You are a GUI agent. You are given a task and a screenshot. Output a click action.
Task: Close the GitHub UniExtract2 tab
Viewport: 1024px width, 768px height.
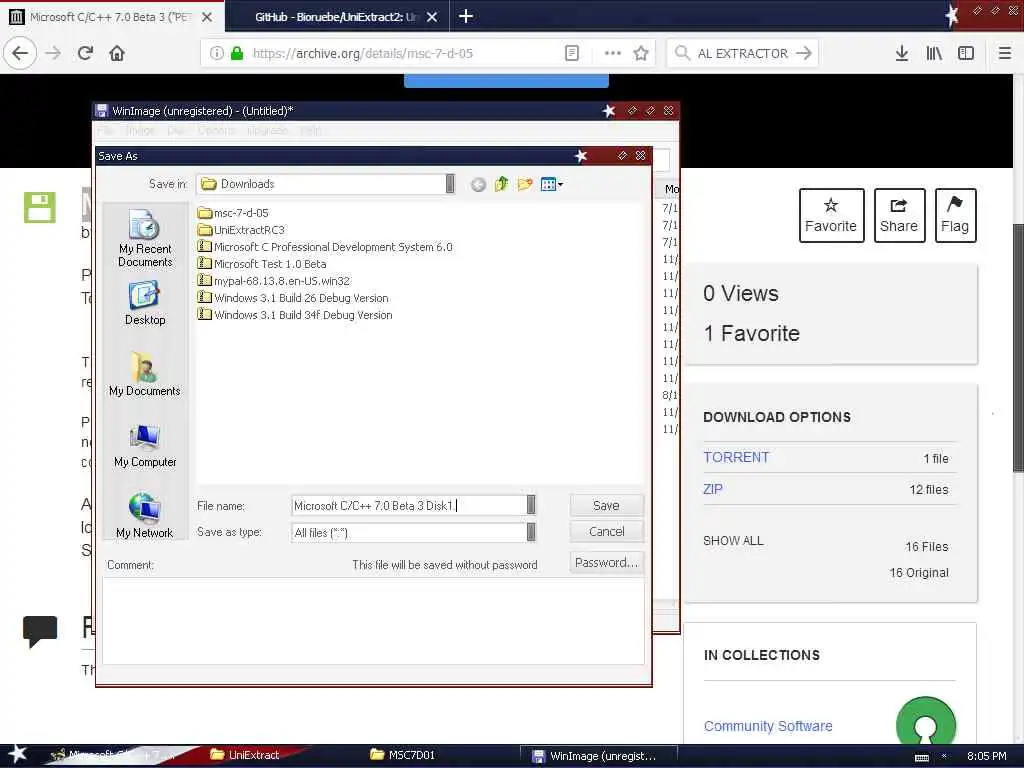click(432, 17)
